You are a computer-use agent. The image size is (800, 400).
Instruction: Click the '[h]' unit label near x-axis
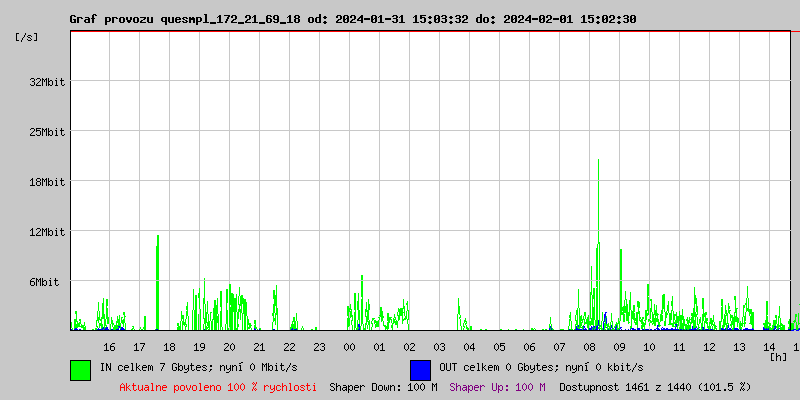(778, 357)
